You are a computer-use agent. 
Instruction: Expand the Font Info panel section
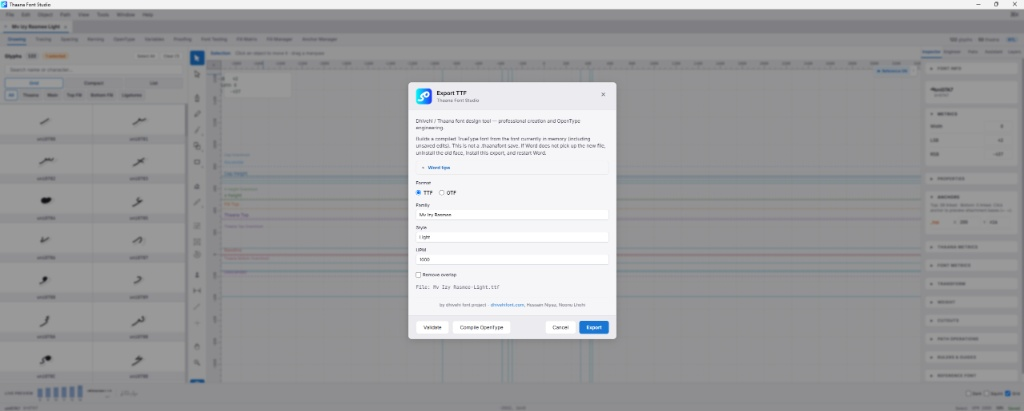972,69
